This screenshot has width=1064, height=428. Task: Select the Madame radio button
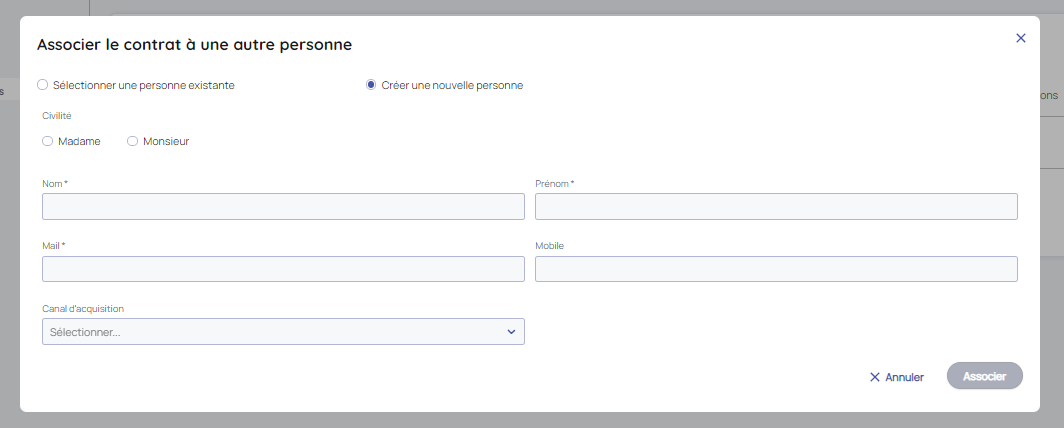pos(47,142)
